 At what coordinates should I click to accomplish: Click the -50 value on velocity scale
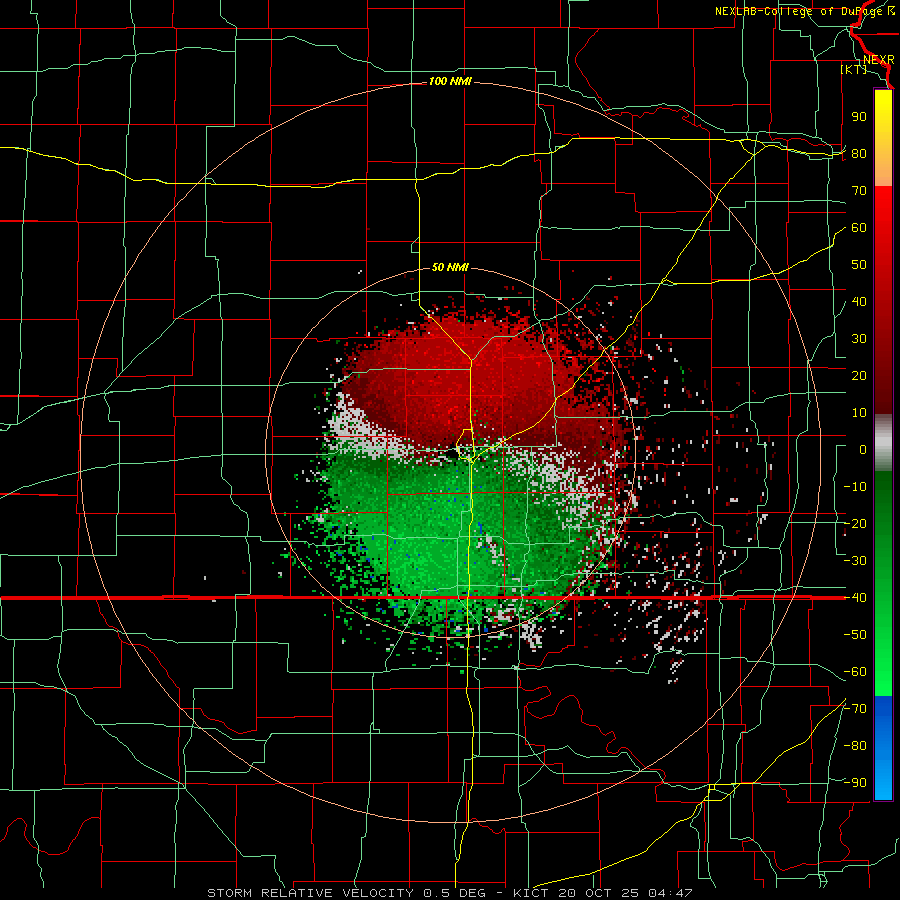coord(855,635)
